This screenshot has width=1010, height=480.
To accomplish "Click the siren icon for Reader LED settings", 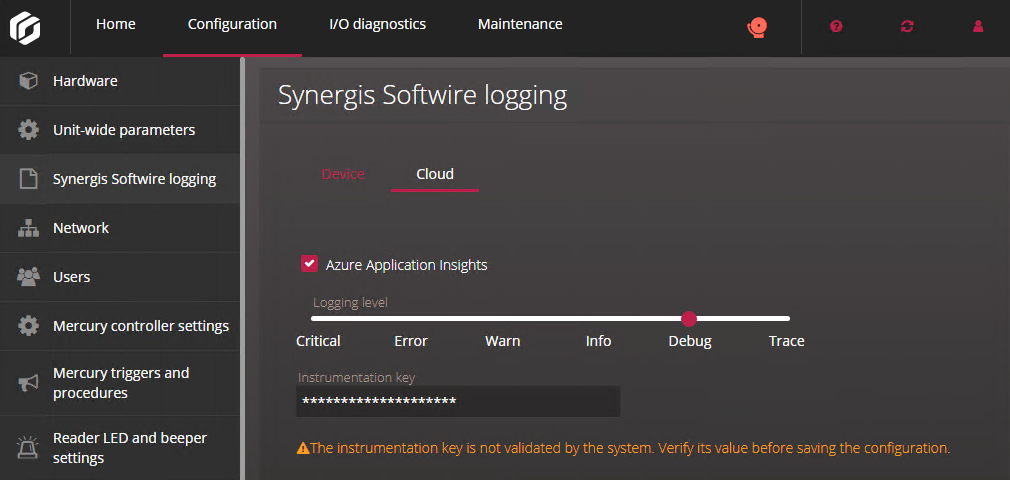I will click(x=27, y=448).
